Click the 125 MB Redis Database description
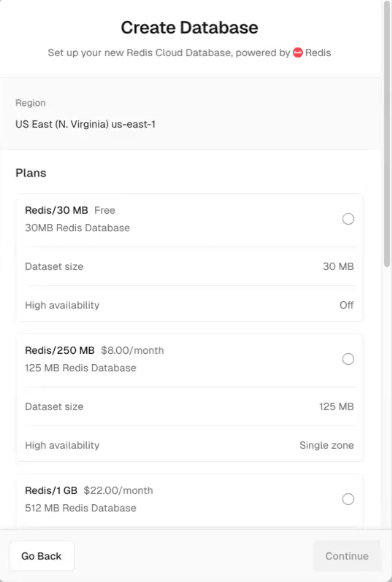Screen dimensions: 392x582 pos(81,368)
